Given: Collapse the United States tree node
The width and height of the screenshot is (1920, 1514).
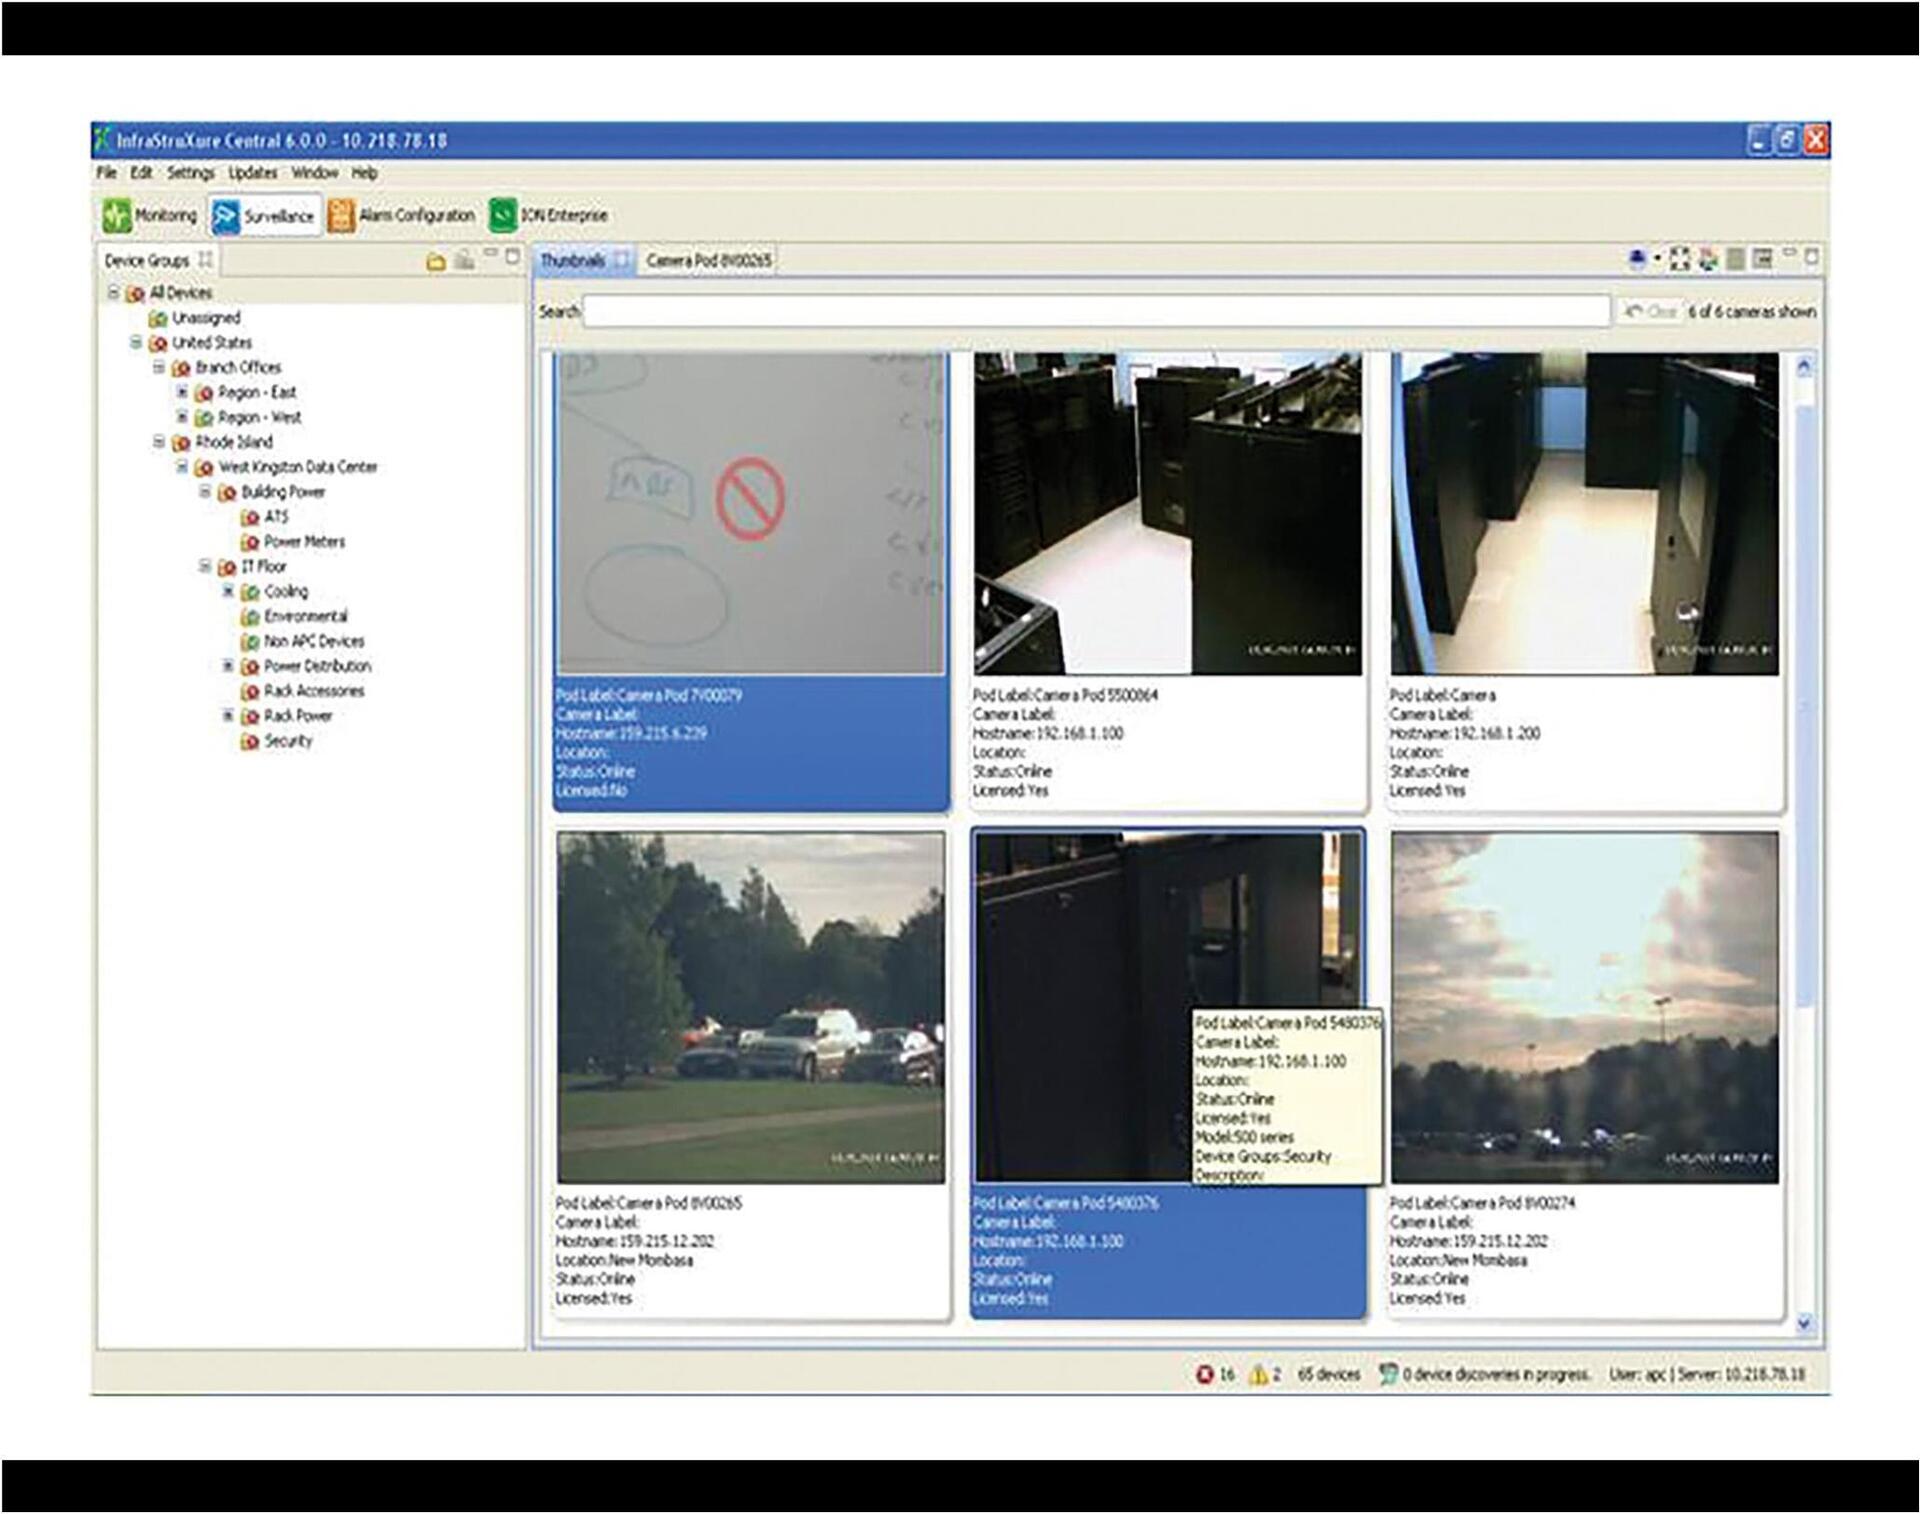Looking at the screenshot, I should pyautogui.click(x=136, y=342).
